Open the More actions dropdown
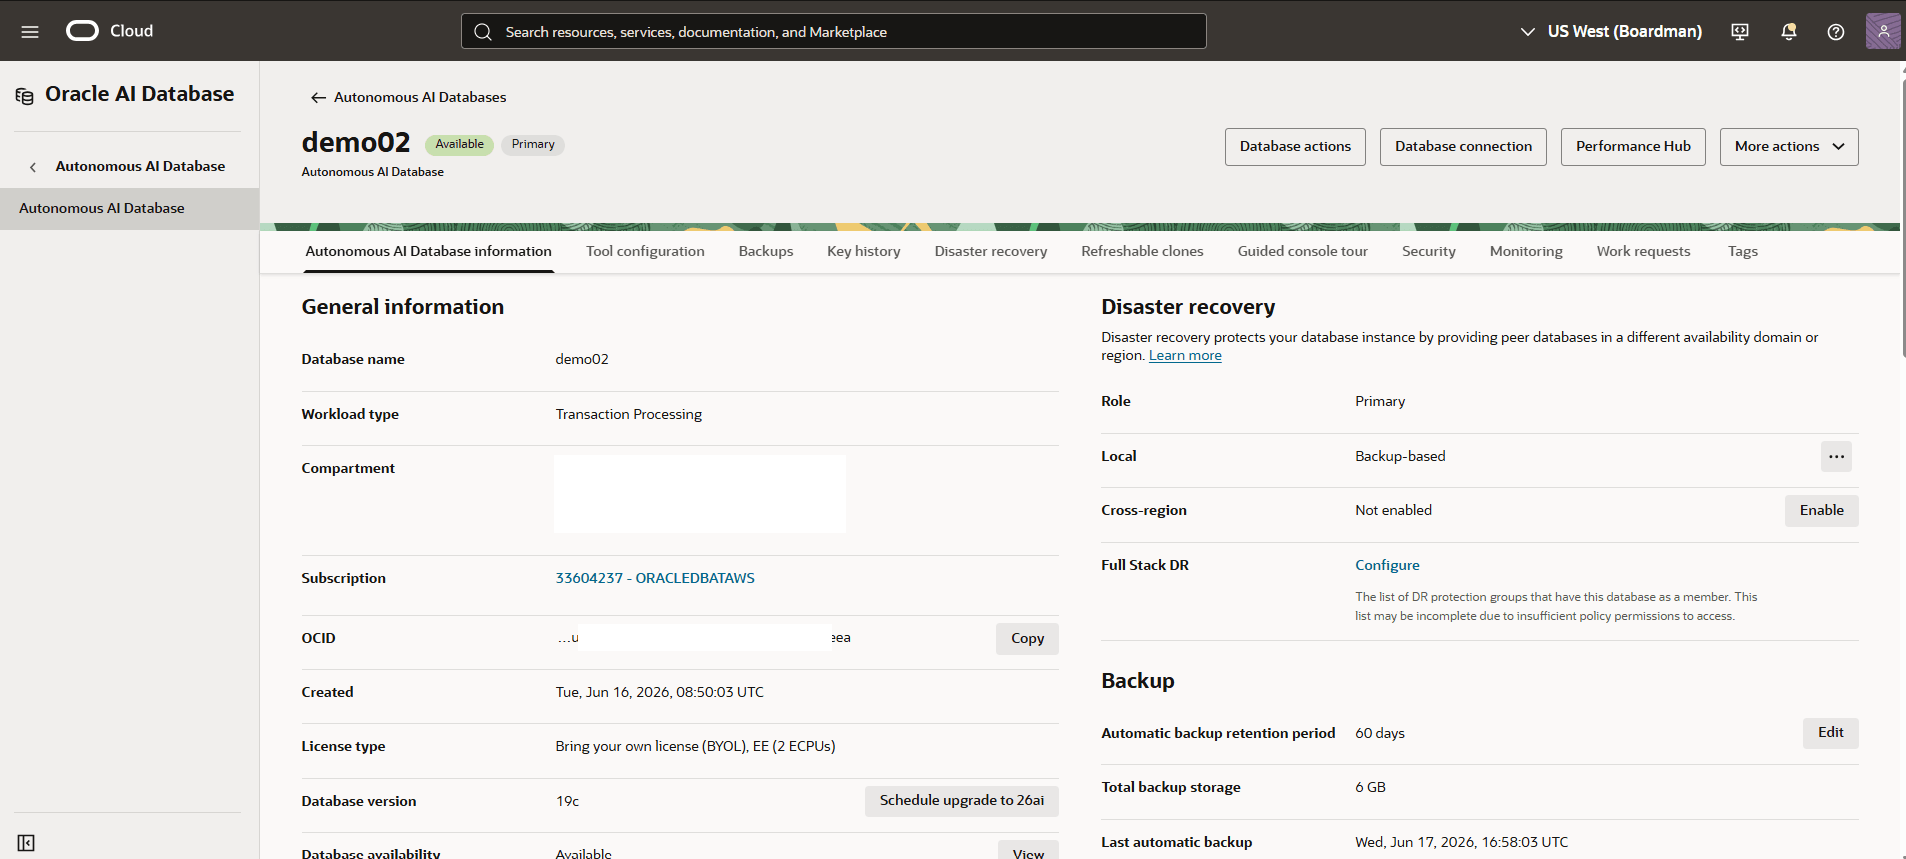 (x=1789, y=147)
